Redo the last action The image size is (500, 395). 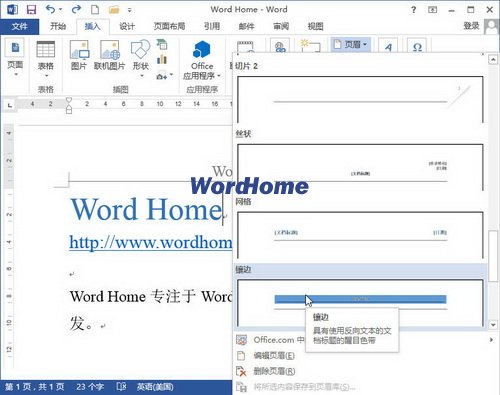[76, 9]
